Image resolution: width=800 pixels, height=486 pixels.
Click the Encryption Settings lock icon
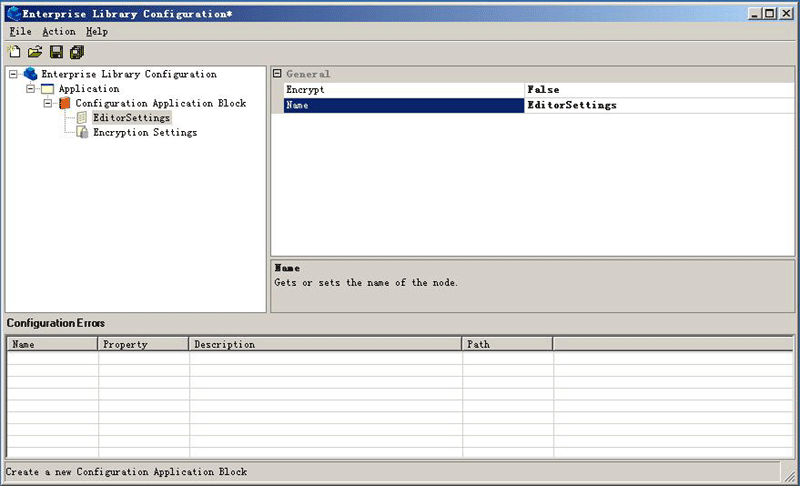click(82, 132)
